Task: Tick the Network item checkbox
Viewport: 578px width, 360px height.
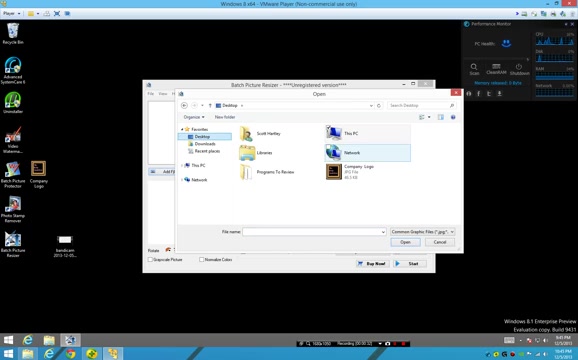Action: click(x=328, y=147)
